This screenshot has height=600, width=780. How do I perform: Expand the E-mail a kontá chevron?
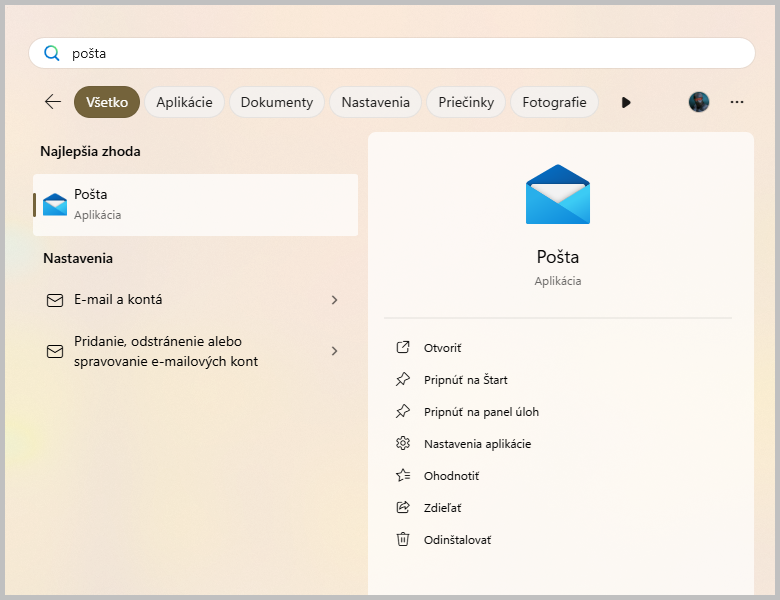click(x=334, y=300)
